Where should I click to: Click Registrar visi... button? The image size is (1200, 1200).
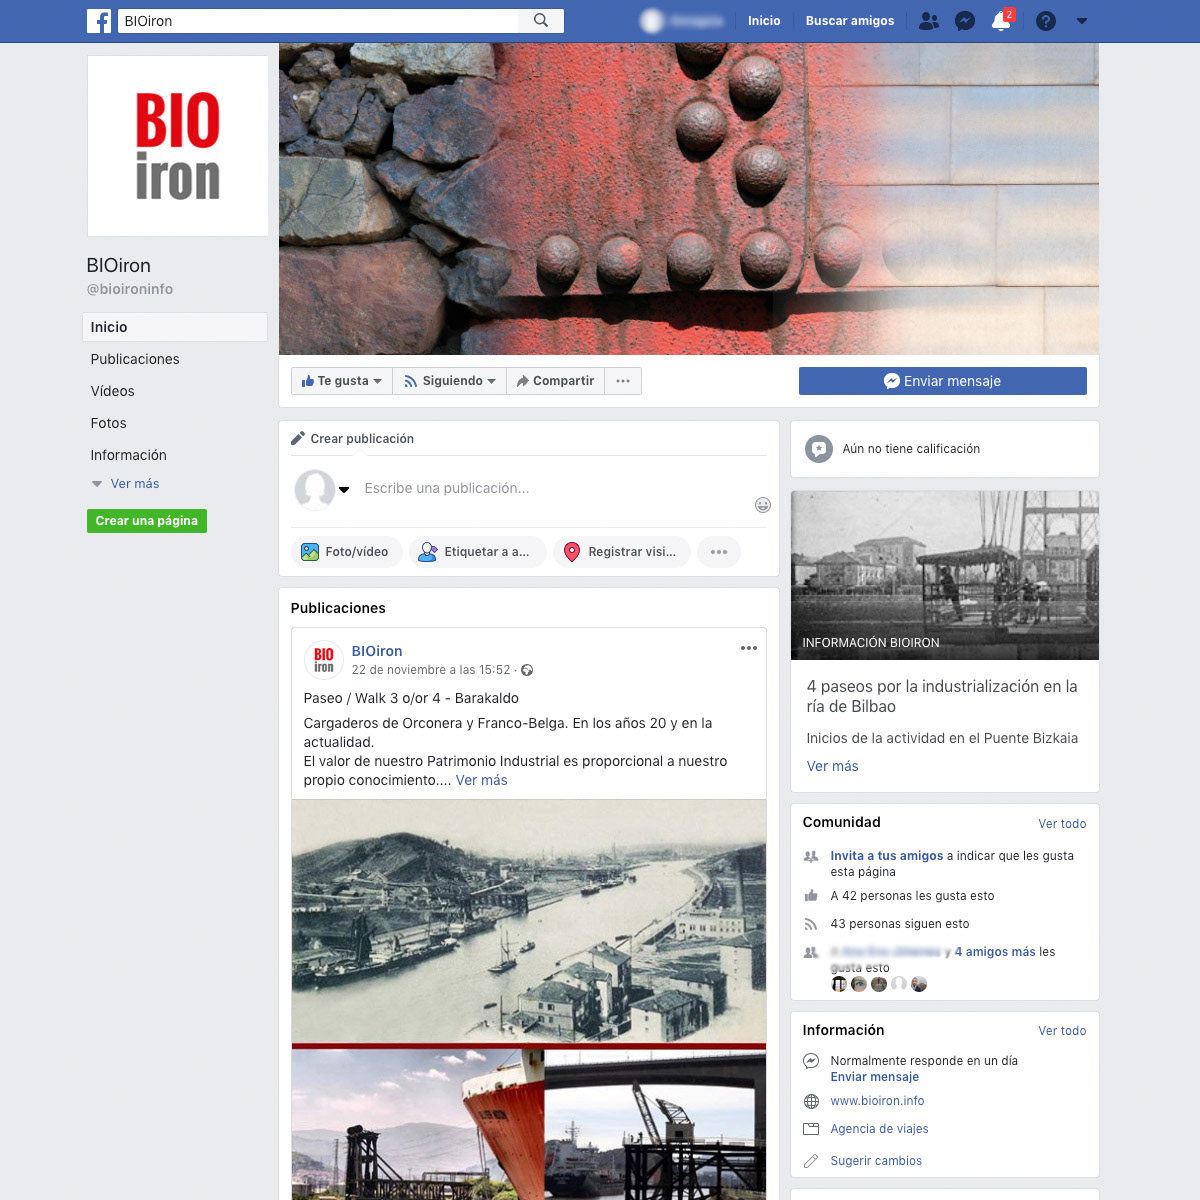click(x=621, y=552)
